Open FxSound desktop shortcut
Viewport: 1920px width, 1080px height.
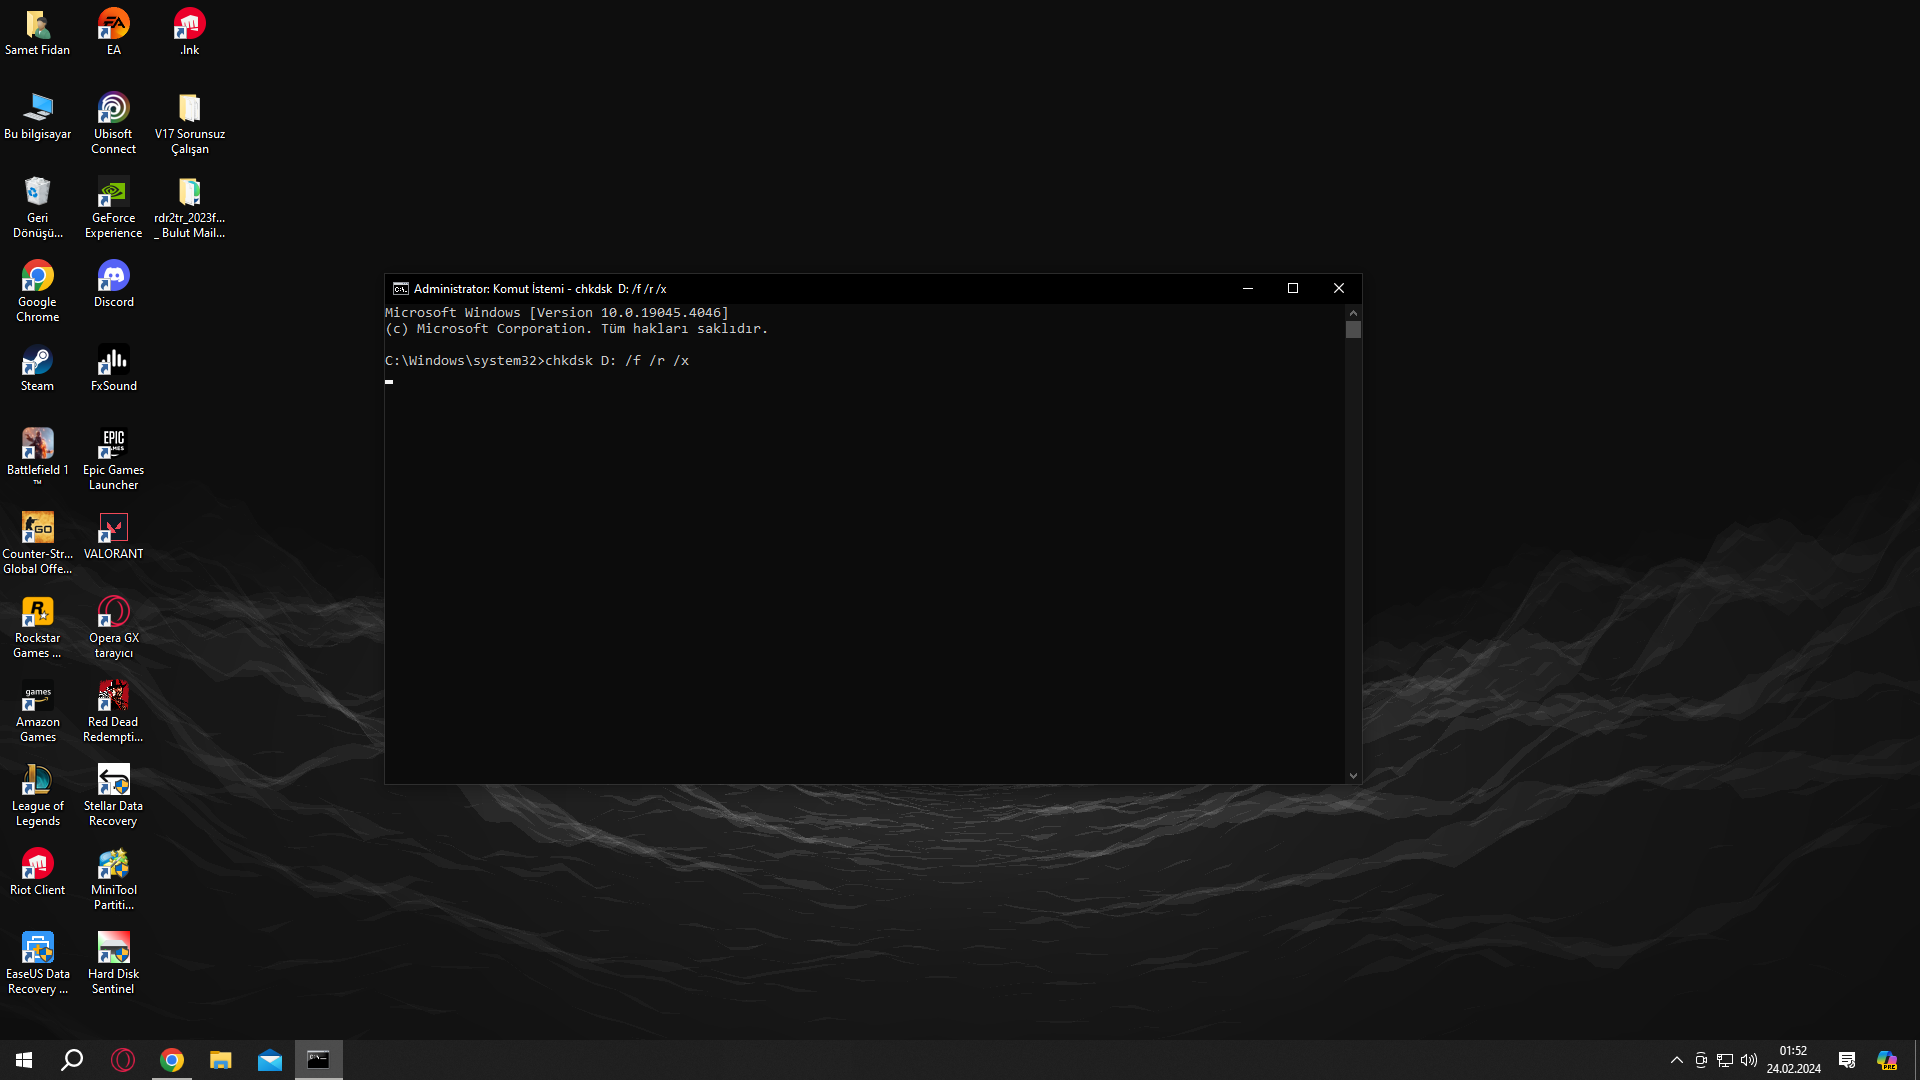pos(113,368)
